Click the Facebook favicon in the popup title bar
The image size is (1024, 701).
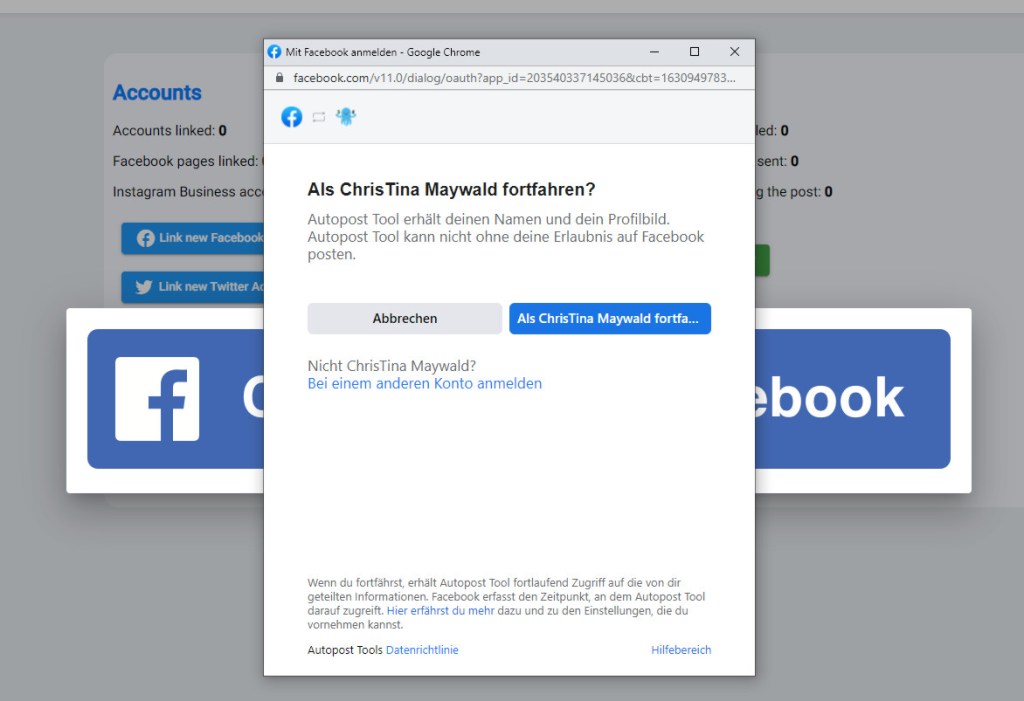coord(274,52)
